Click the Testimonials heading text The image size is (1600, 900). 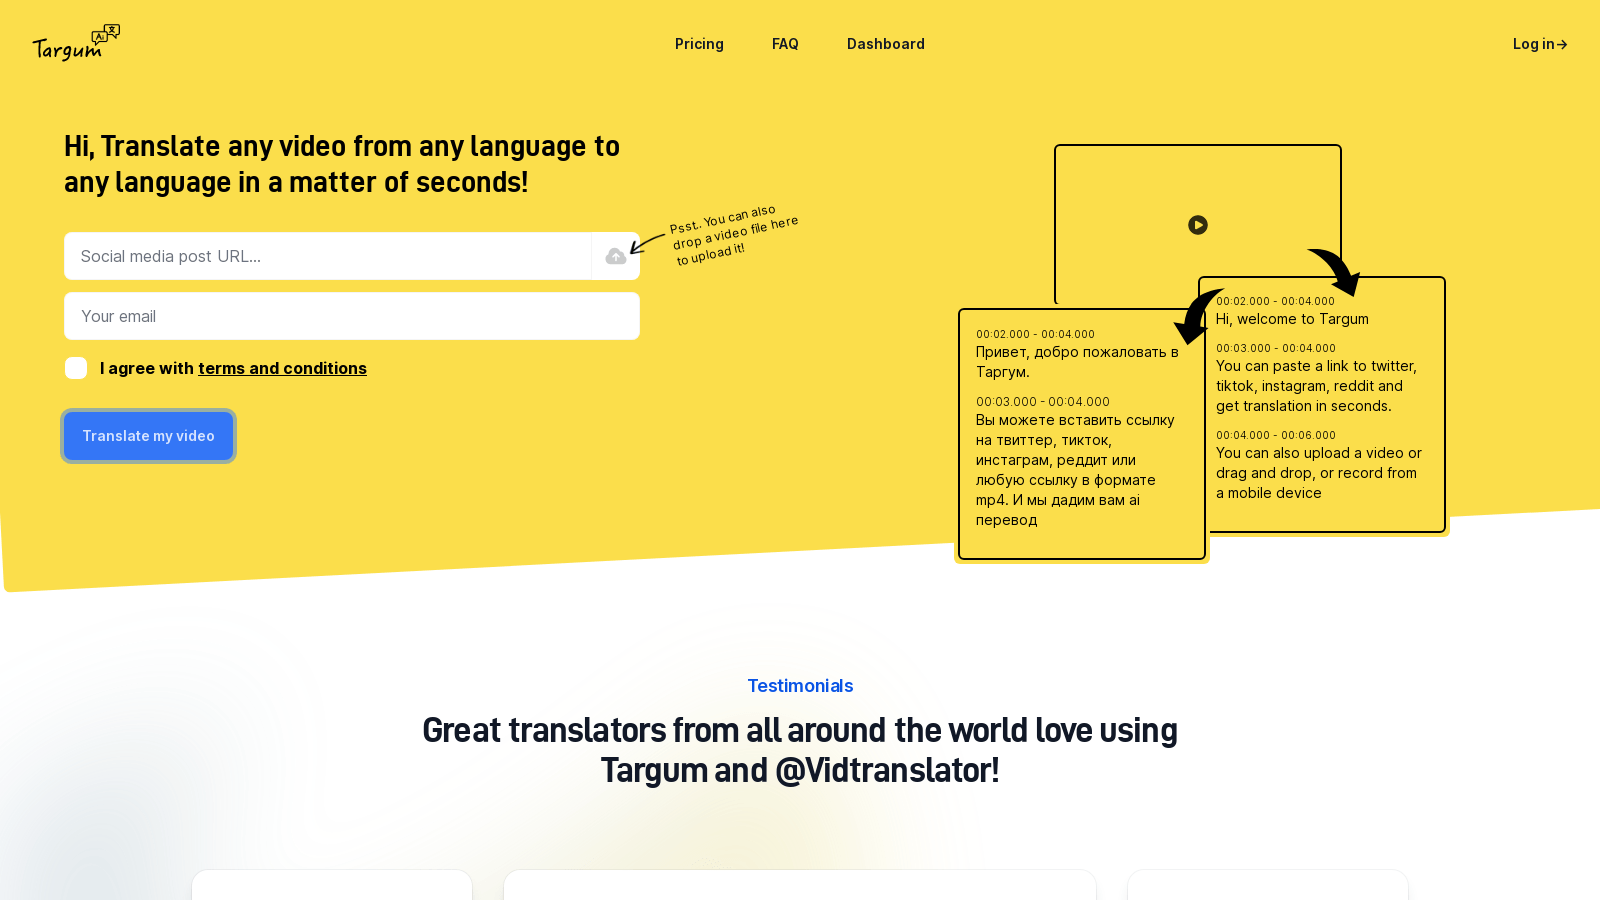[800, 686]
